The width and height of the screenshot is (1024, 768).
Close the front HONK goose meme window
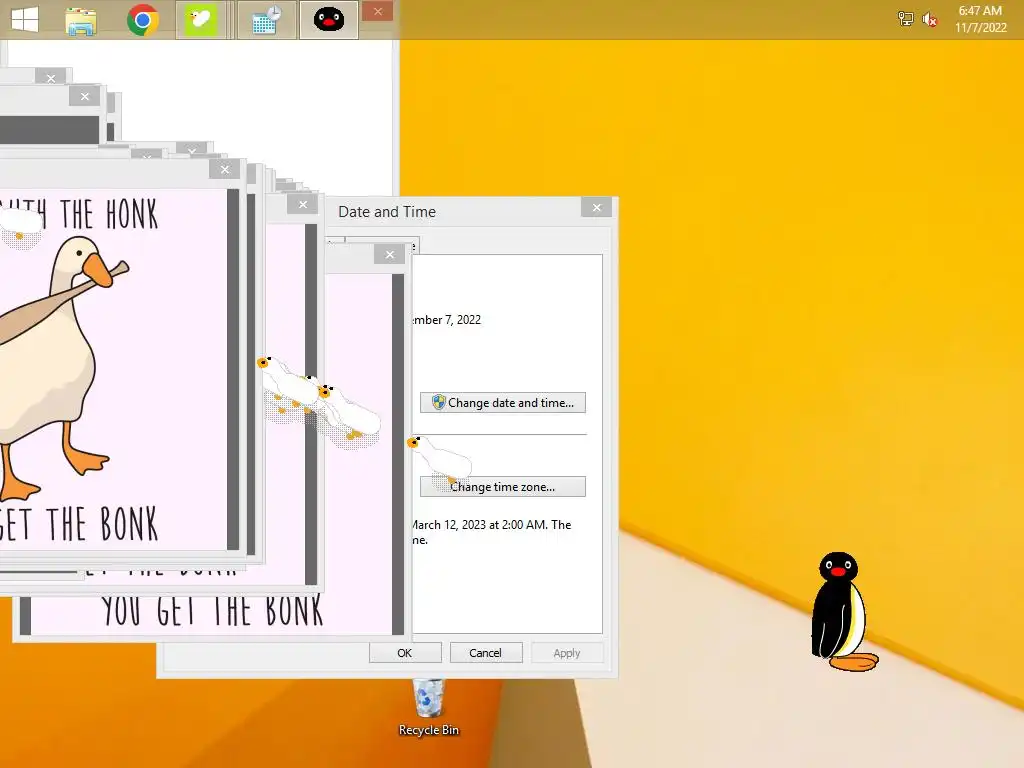click(x=225, y=169)
